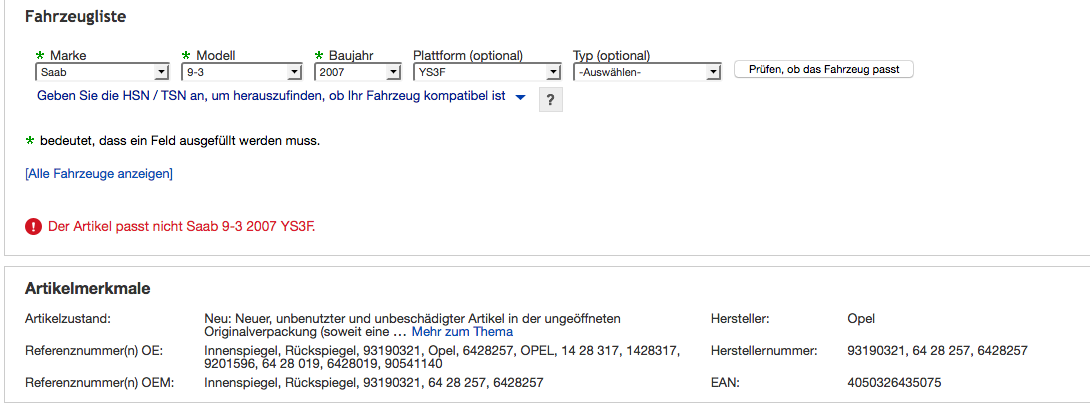Screen dimensions: 1090x417
Task: Open the Mehr zum Thema link
Action: coord(462,332)
